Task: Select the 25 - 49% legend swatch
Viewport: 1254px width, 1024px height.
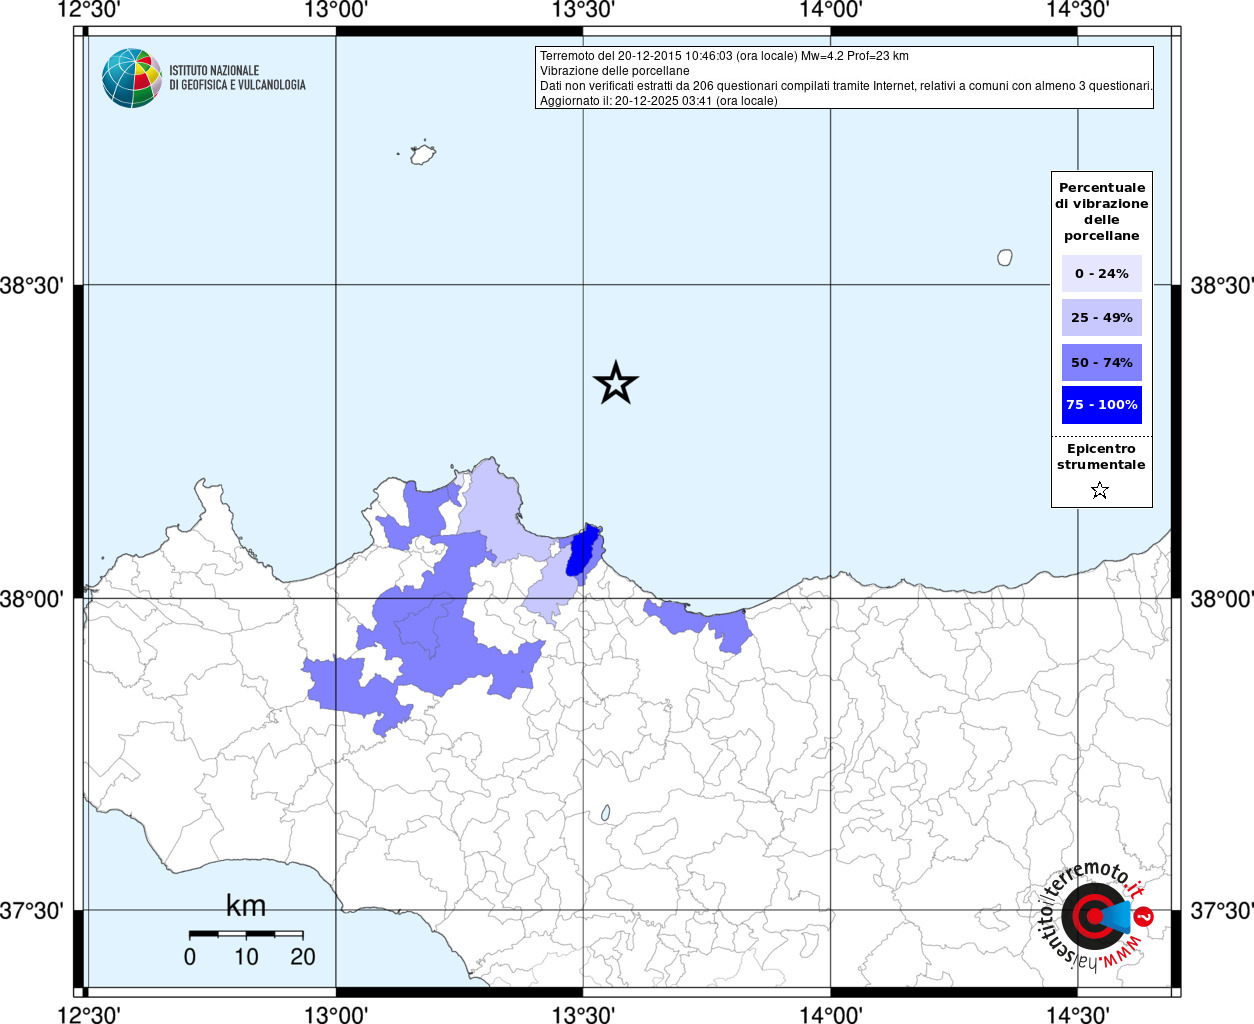Action: coord(1101,318)
